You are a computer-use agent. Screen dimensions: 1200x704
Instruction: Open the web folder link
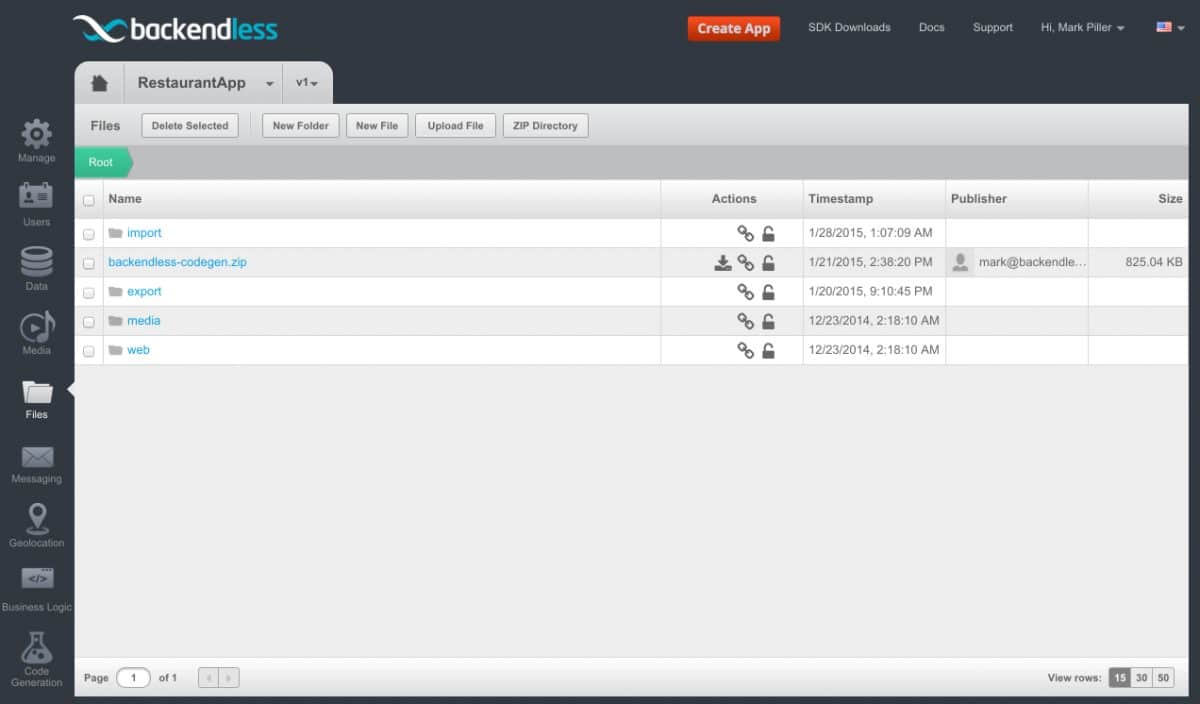138,350
